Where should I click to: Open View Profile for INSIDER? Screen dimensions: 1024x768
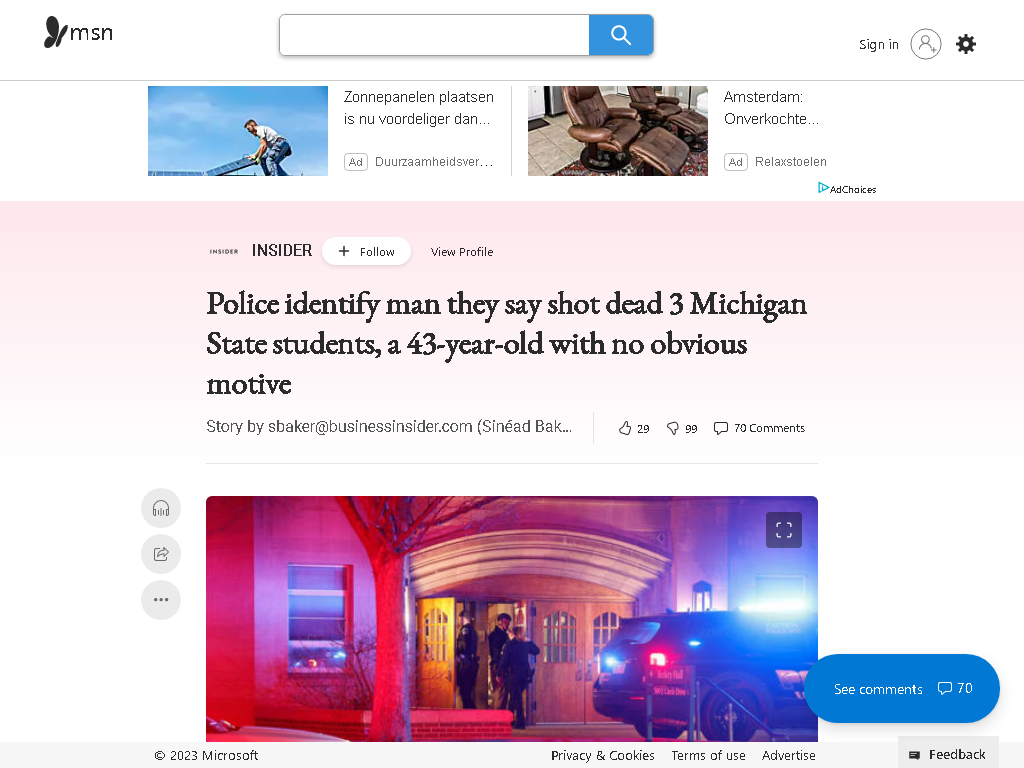(x=462, y=252)
